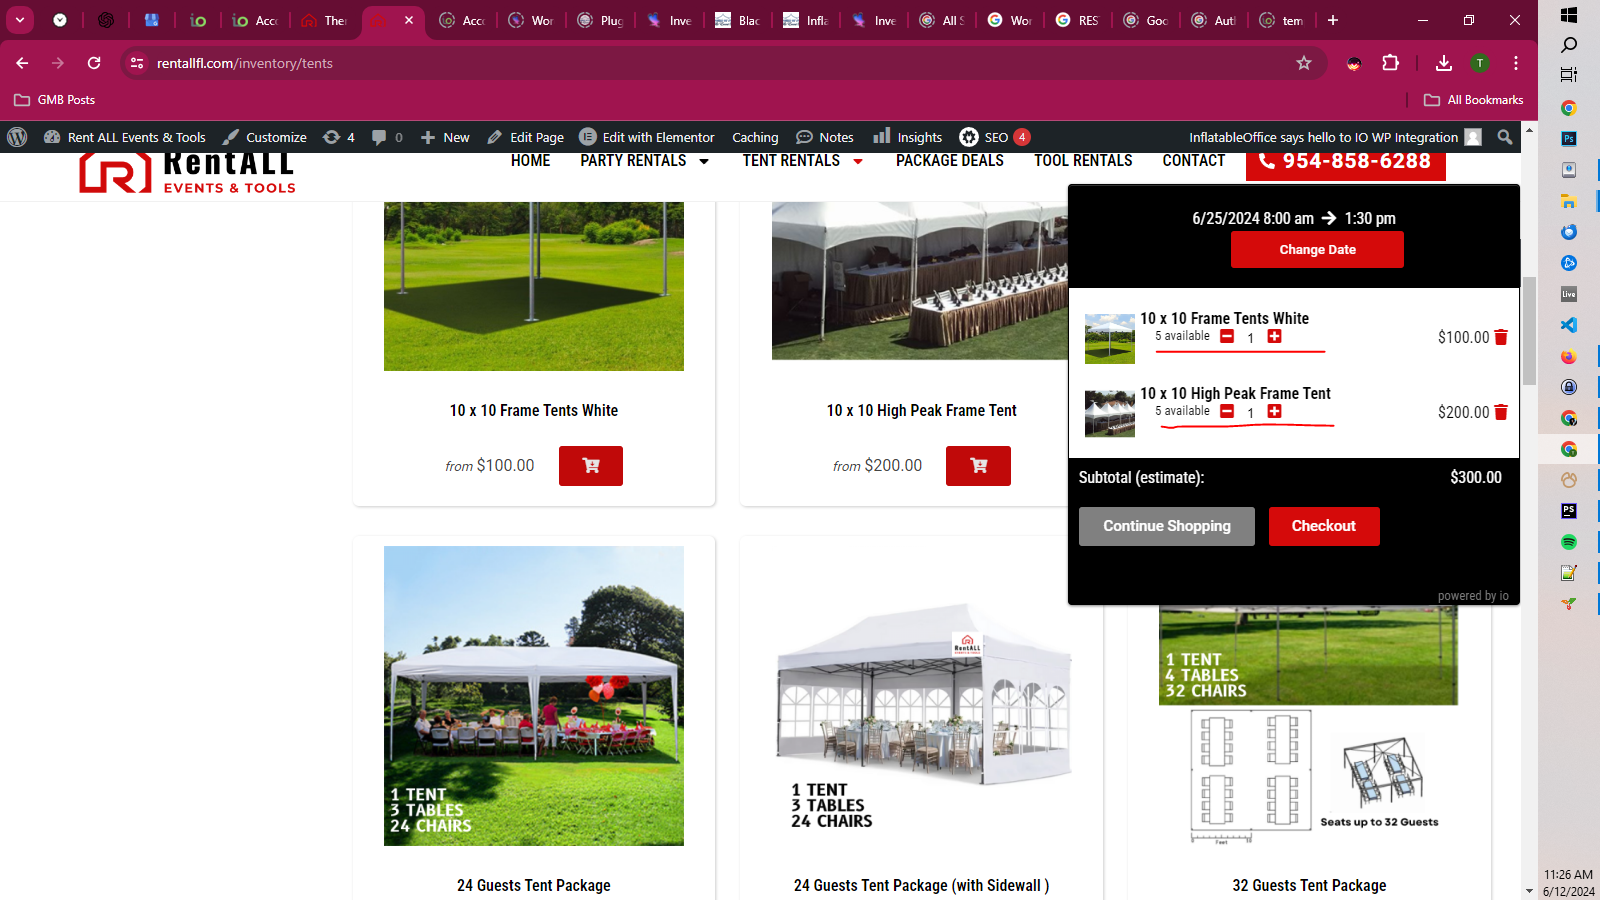The width and height of the screenshot is (1600, 900).
Task: Go to Package Deals menu item
Action: (x=949, y=161)
